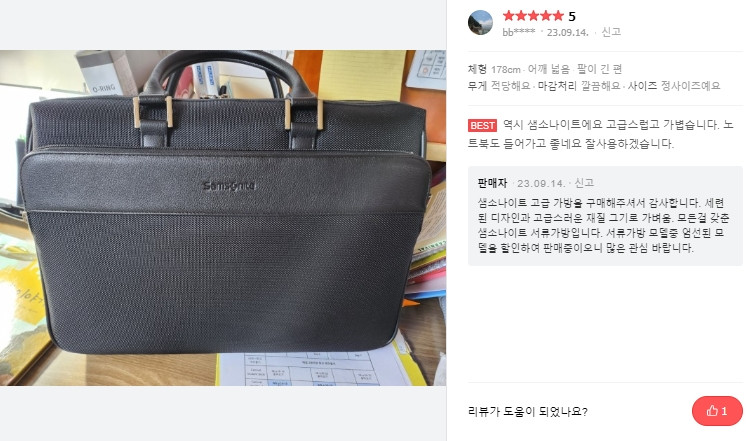
Task: Click the thumbs-up helpful button
Action: pos(717,411)
